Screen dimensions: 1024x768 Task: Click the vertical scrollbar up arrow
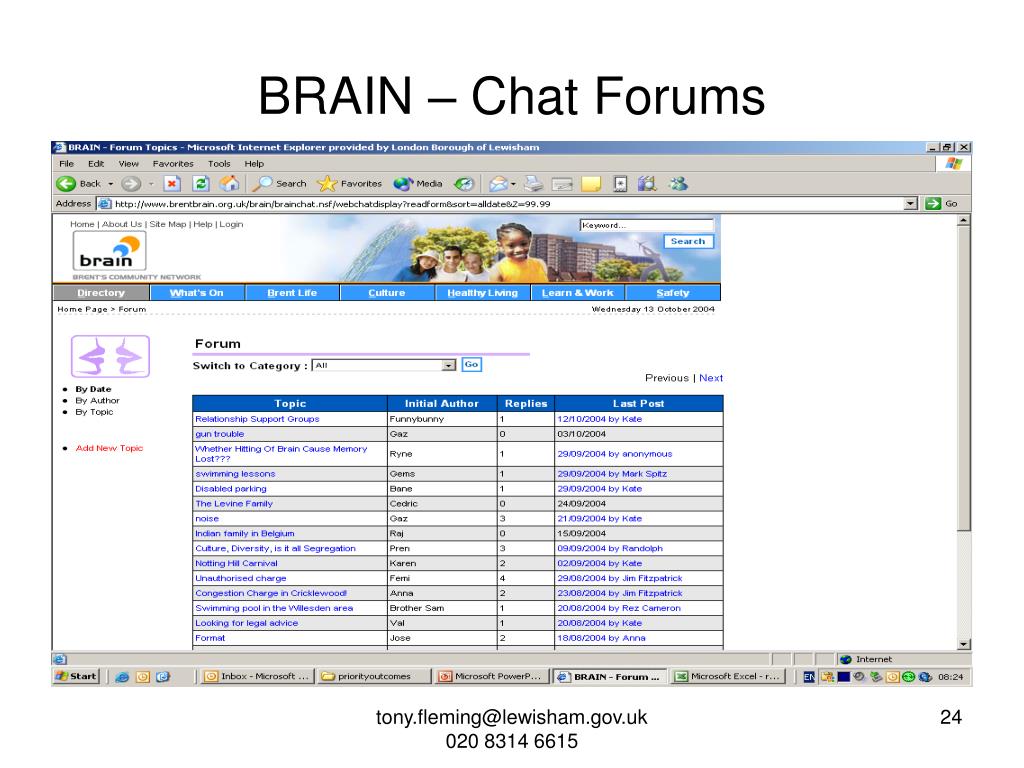pyautogui.click(x=964, y=221)
